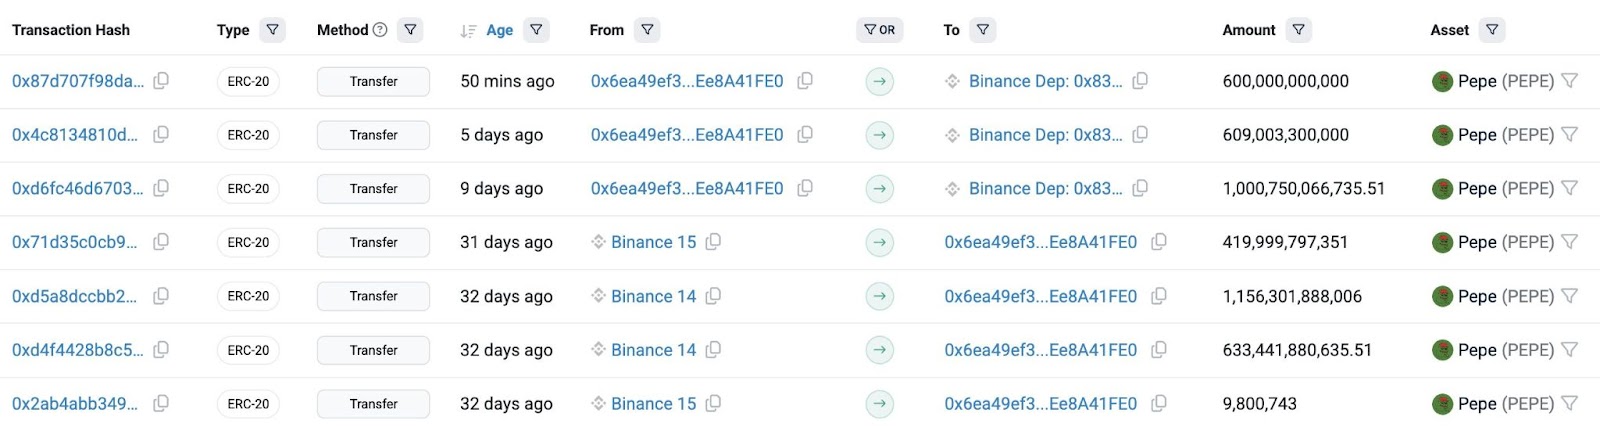Viewport: 1600px width, 427px height.
Task: Click the arrow icon in the 9 days ago row
Action: click(x=879, y=188)
